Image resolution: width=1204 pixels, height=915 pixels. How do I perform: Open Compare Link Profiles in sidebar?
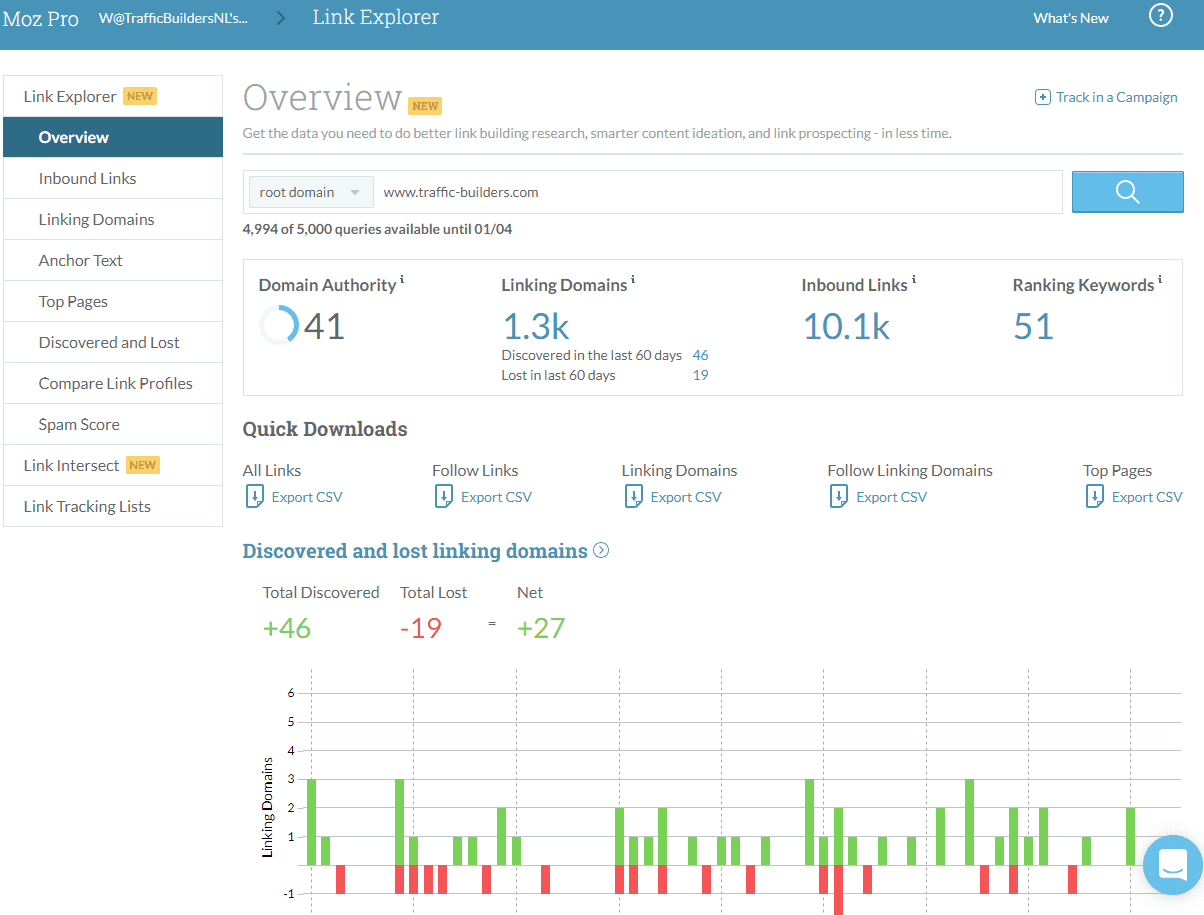(x=113, y=383)
